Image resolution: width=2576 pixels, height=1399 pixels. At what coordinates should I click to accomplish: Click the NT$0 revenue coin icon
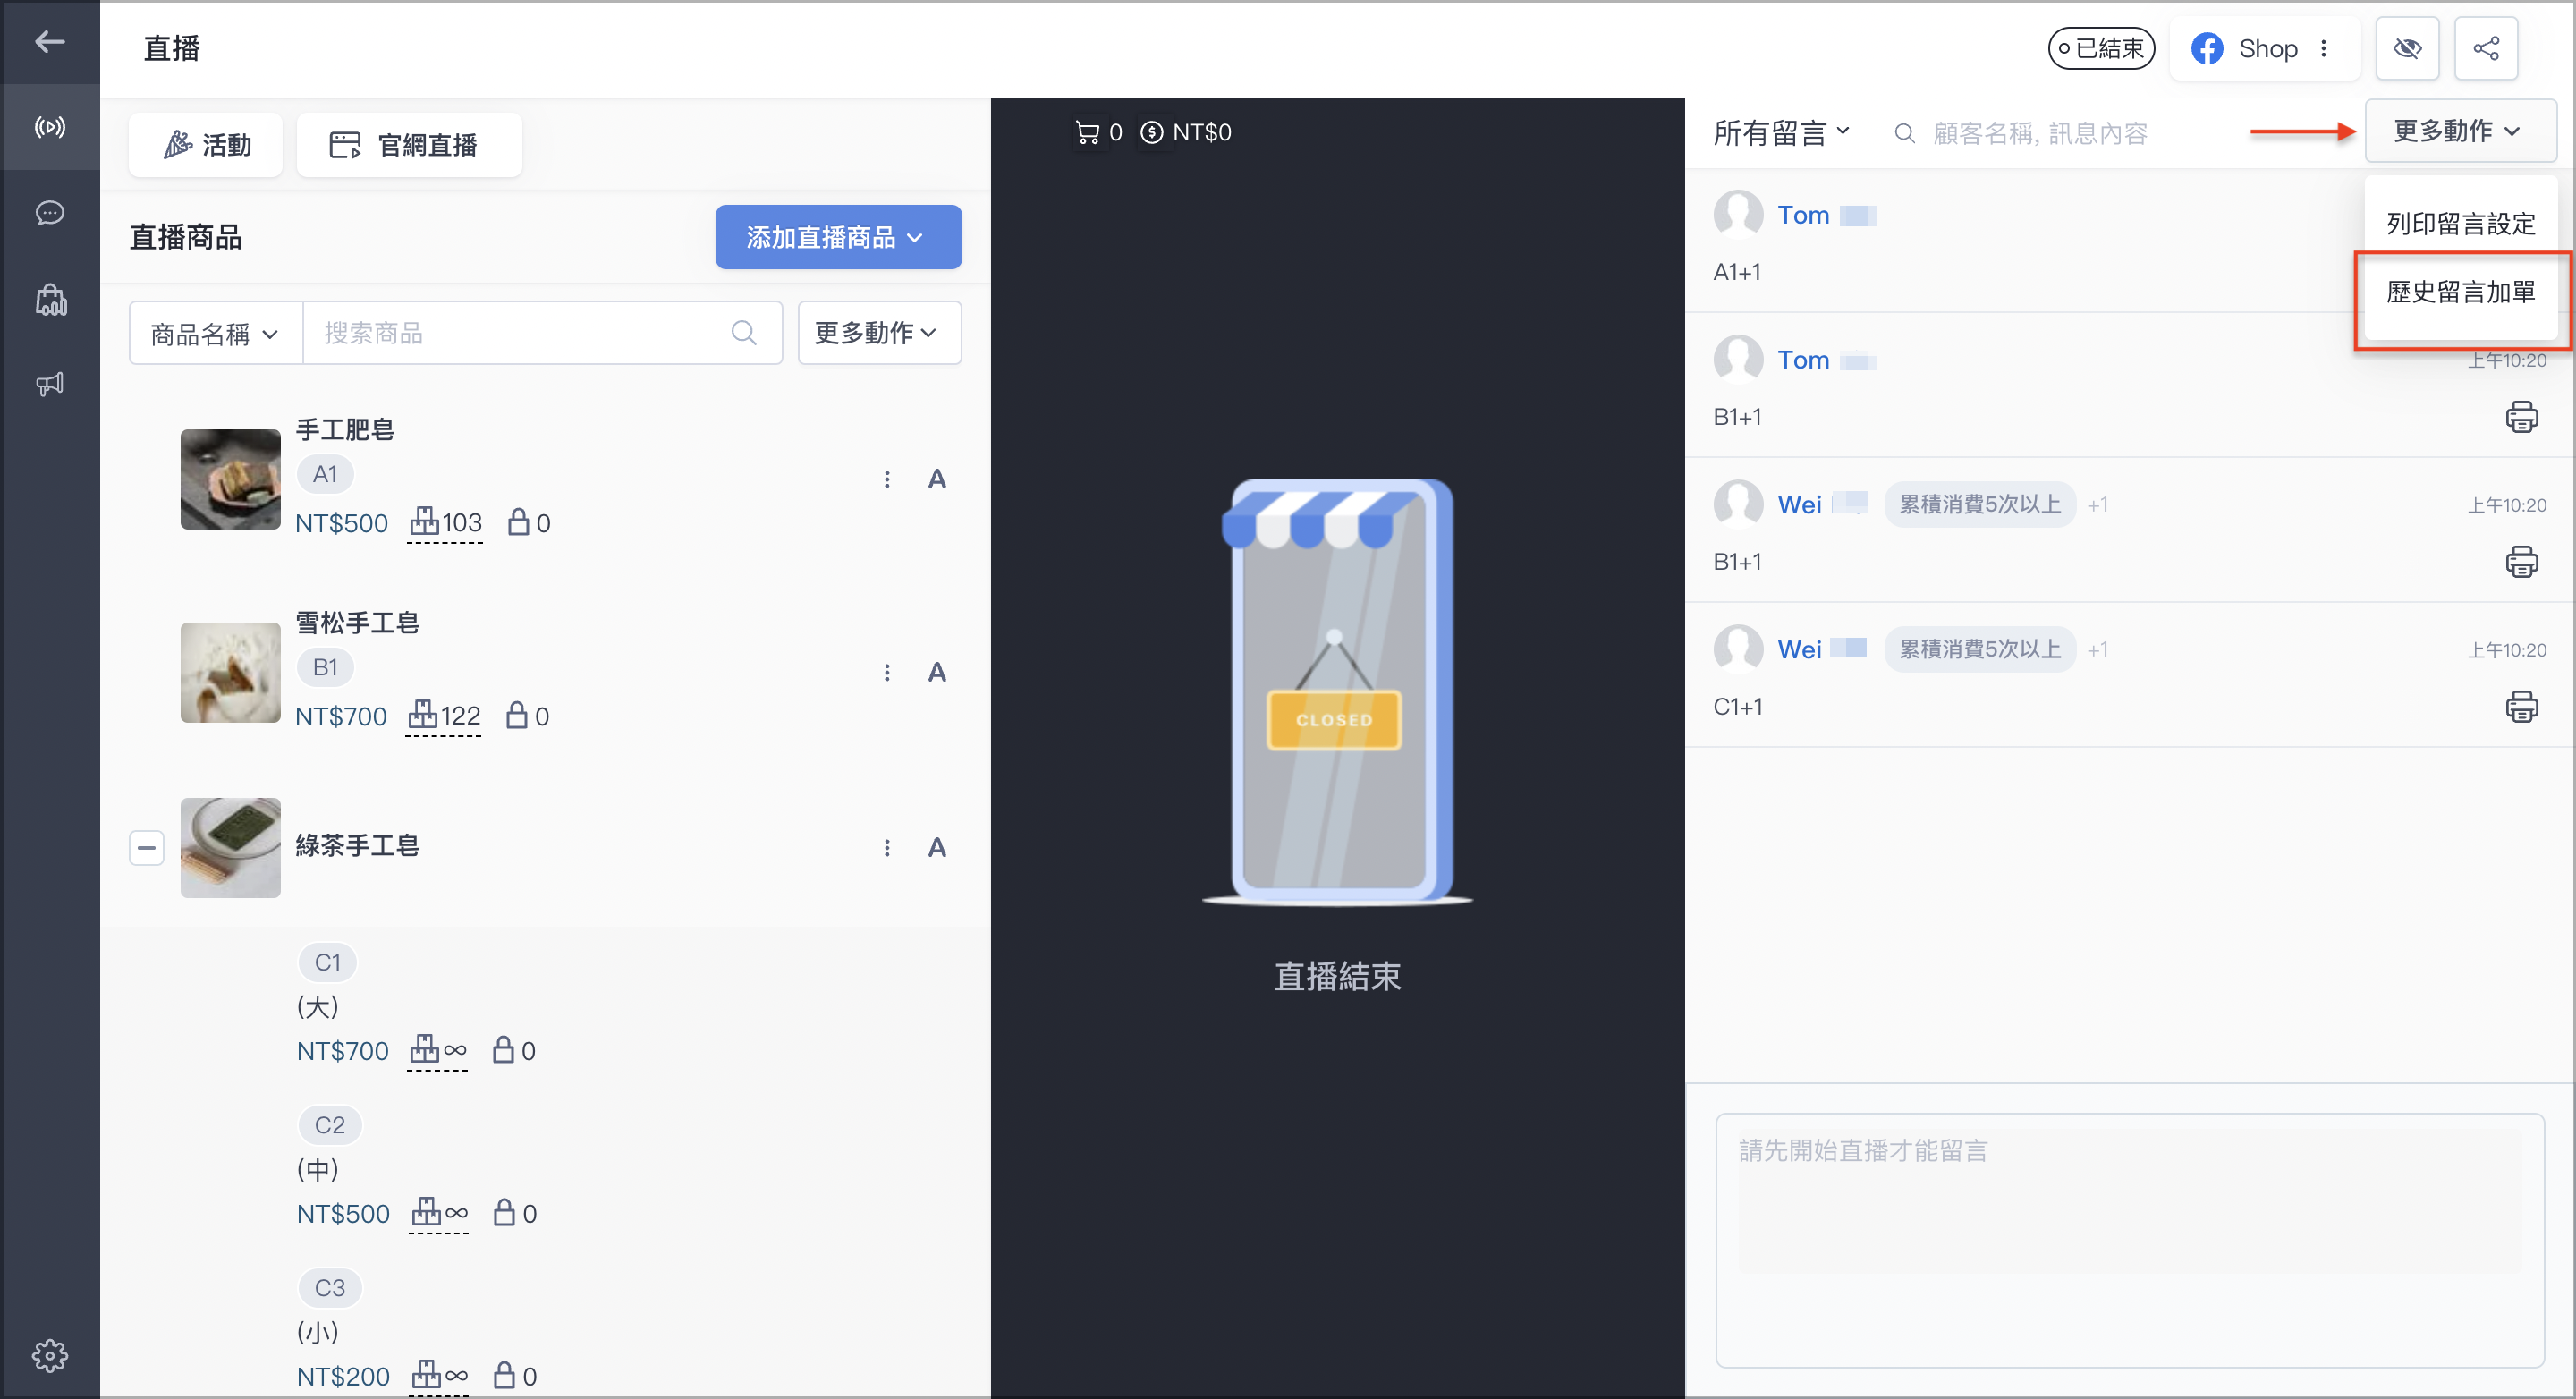(x=1152, y=132)
